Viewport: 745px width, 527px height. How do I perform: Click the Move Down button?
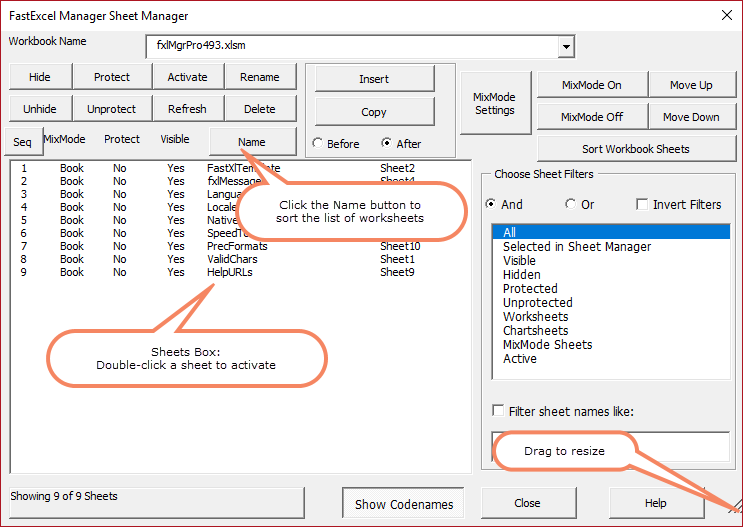[x=691, y=117]
